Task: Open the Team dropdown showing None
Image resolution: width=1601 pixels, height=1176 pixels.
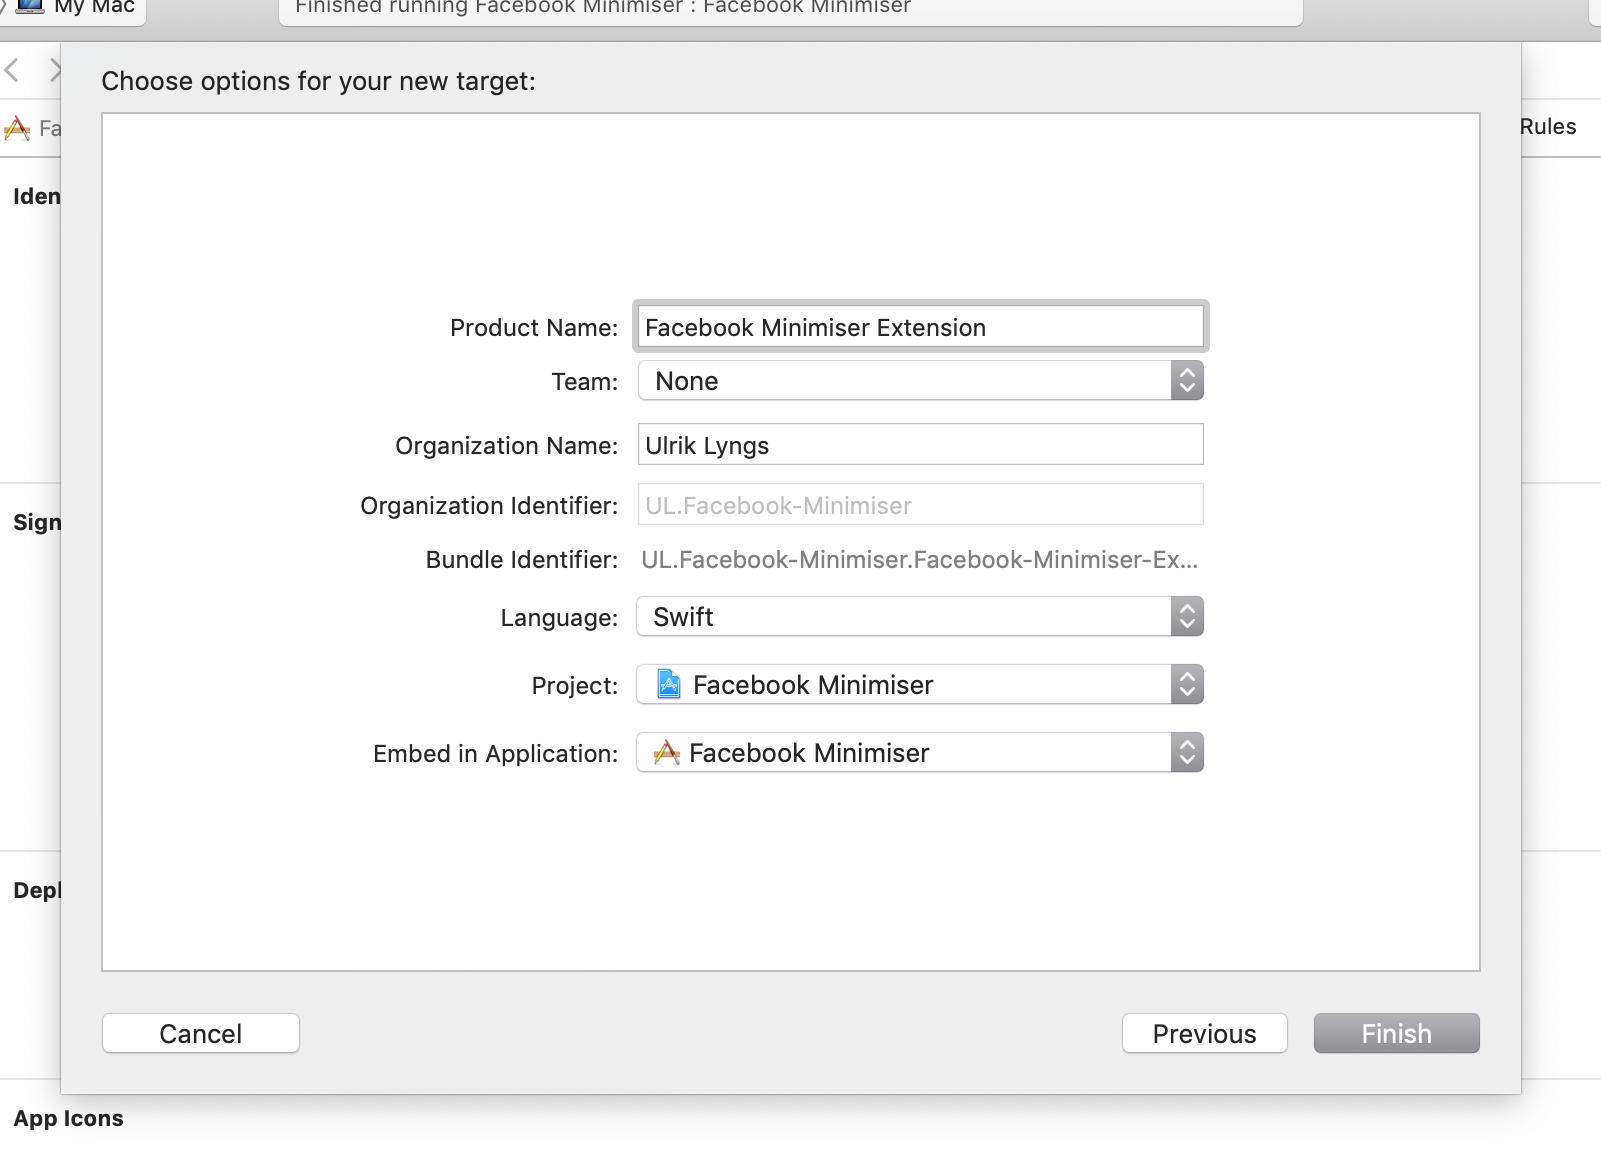Action: pyautogui.click(x=920, y=381)
